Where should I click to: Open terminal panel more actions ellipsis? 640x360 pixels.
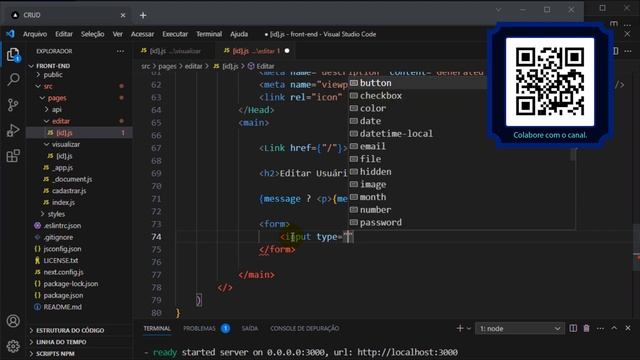point(600,328)
